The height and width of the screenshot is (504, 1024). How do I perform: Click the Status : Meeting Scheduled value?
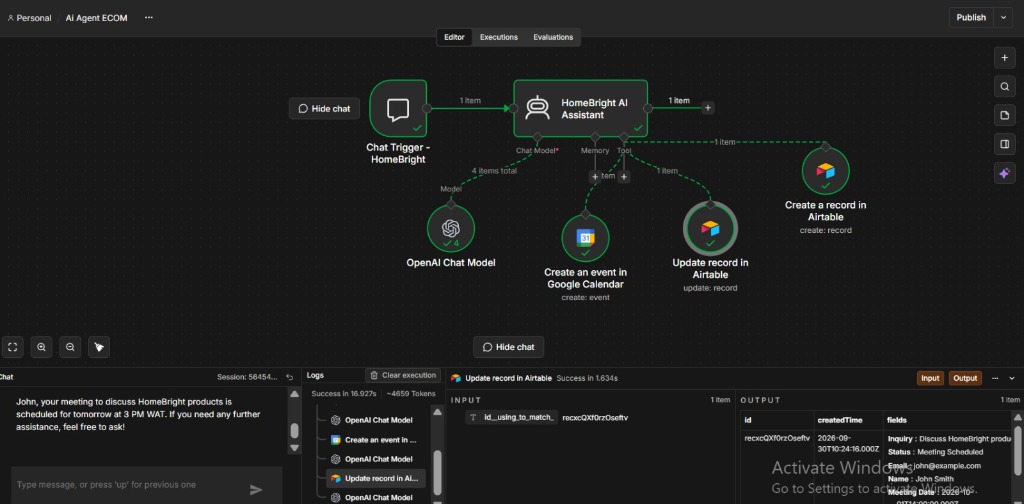click(935, 452)
